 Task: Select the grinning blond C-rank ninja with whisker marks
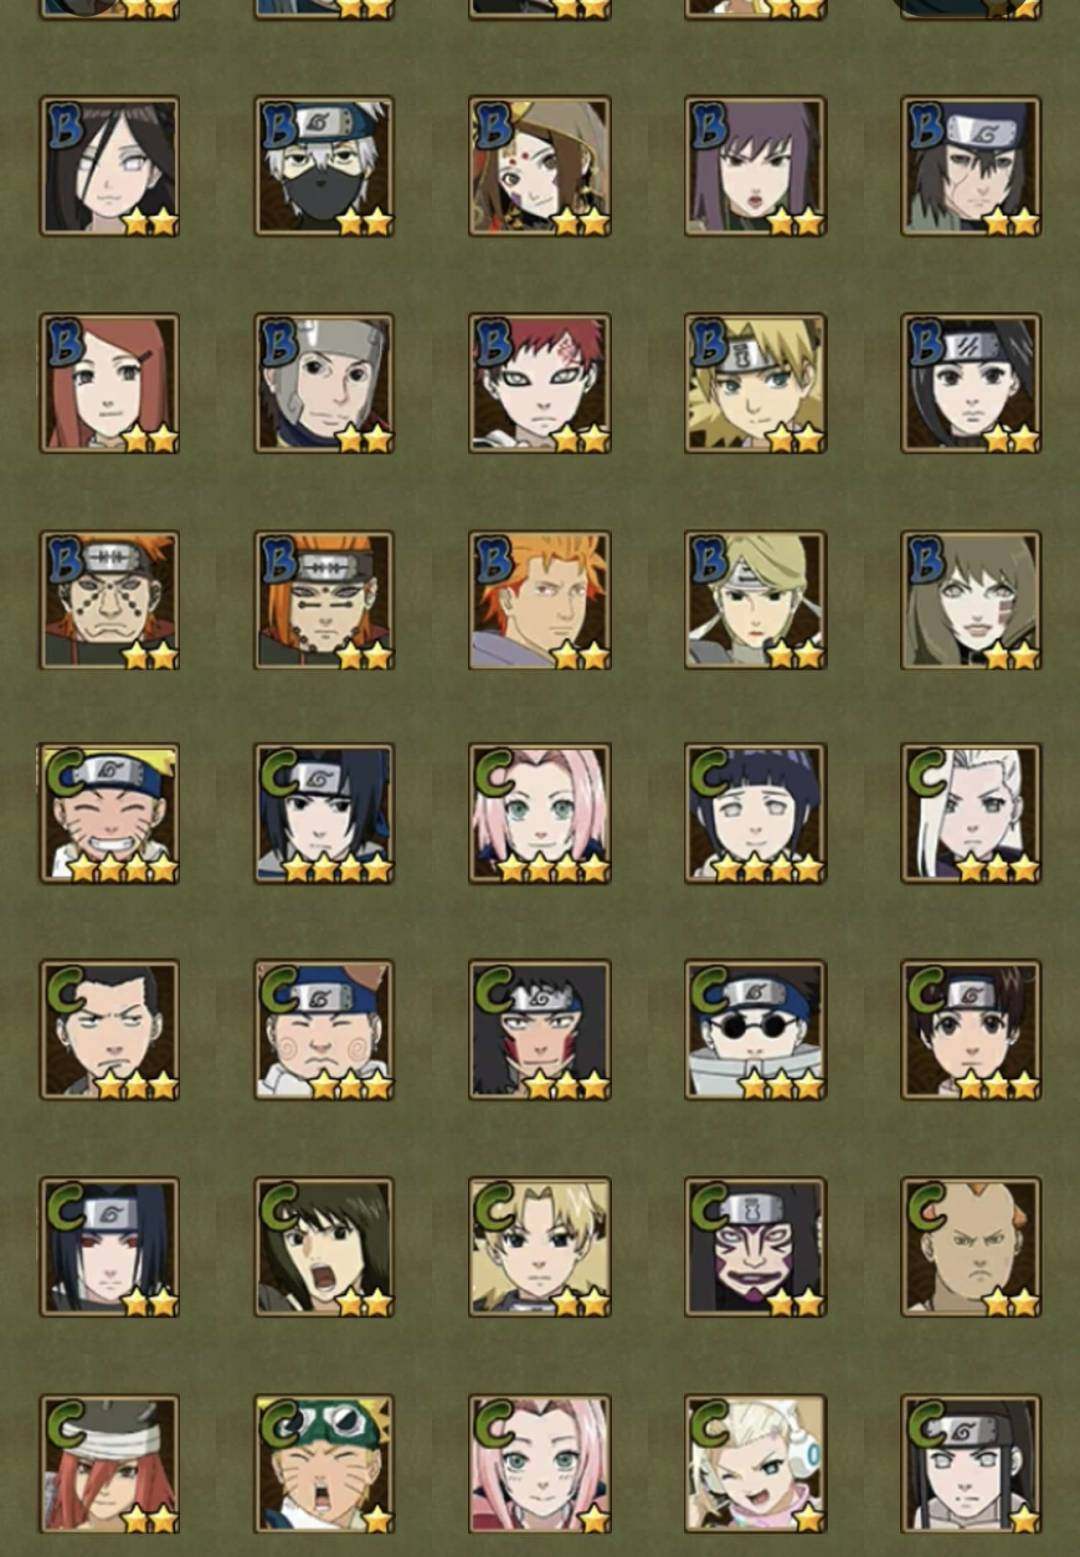[x=109, y=813]
